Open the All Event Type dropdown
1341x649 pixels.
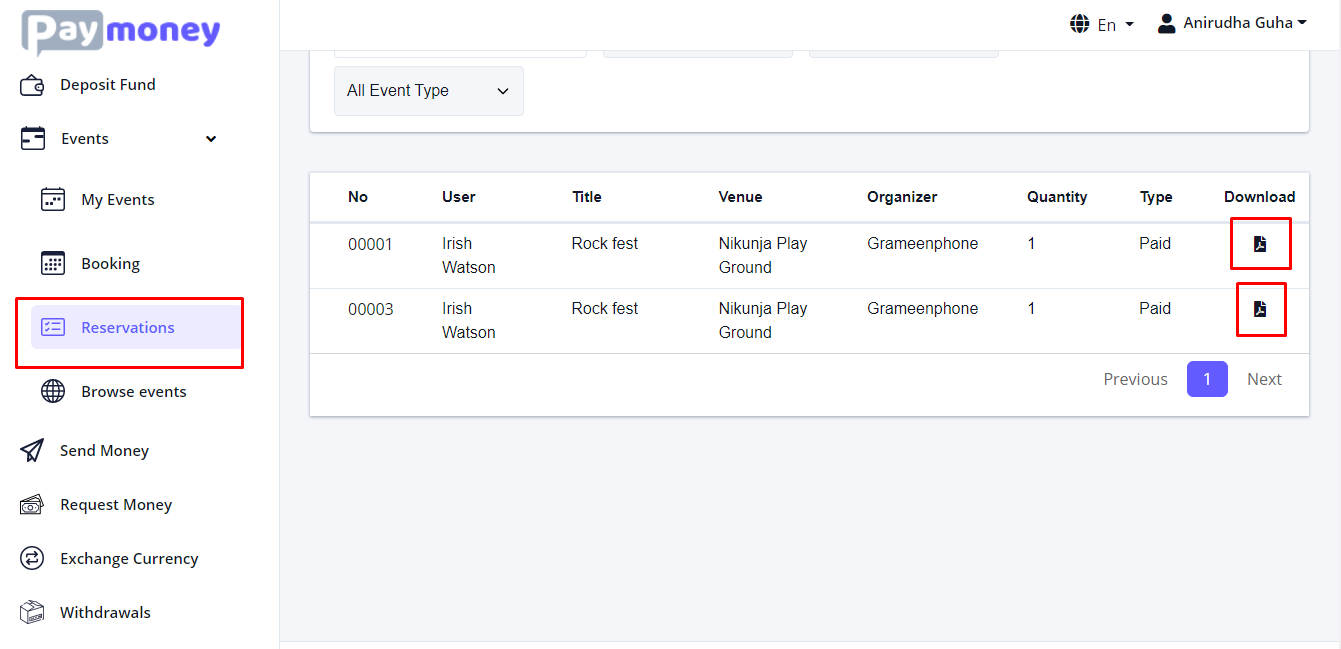click(428, 91)
